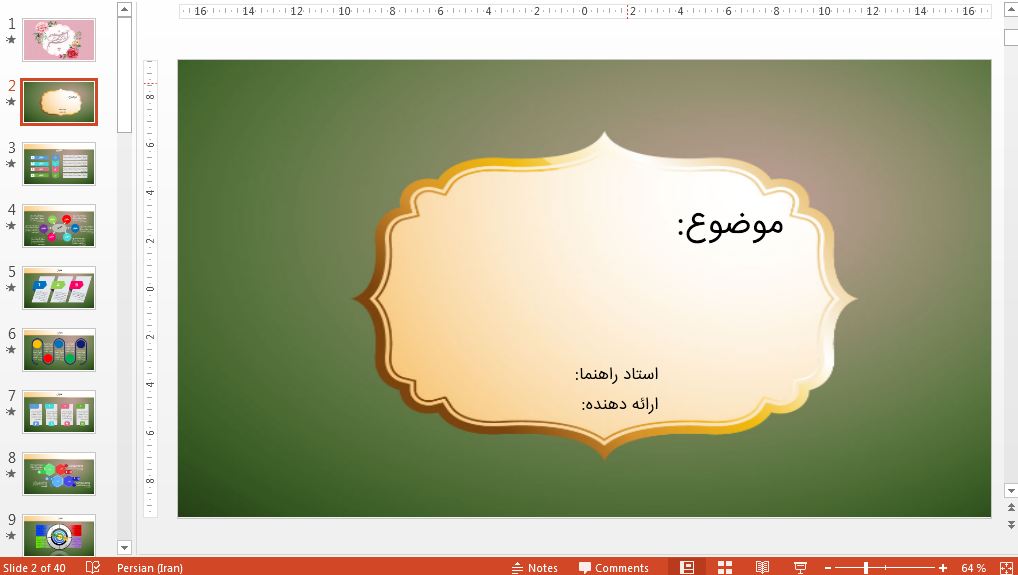Select slide 9 thumbnail
This screenshot has height=575, width=1018.
[59, 535]
